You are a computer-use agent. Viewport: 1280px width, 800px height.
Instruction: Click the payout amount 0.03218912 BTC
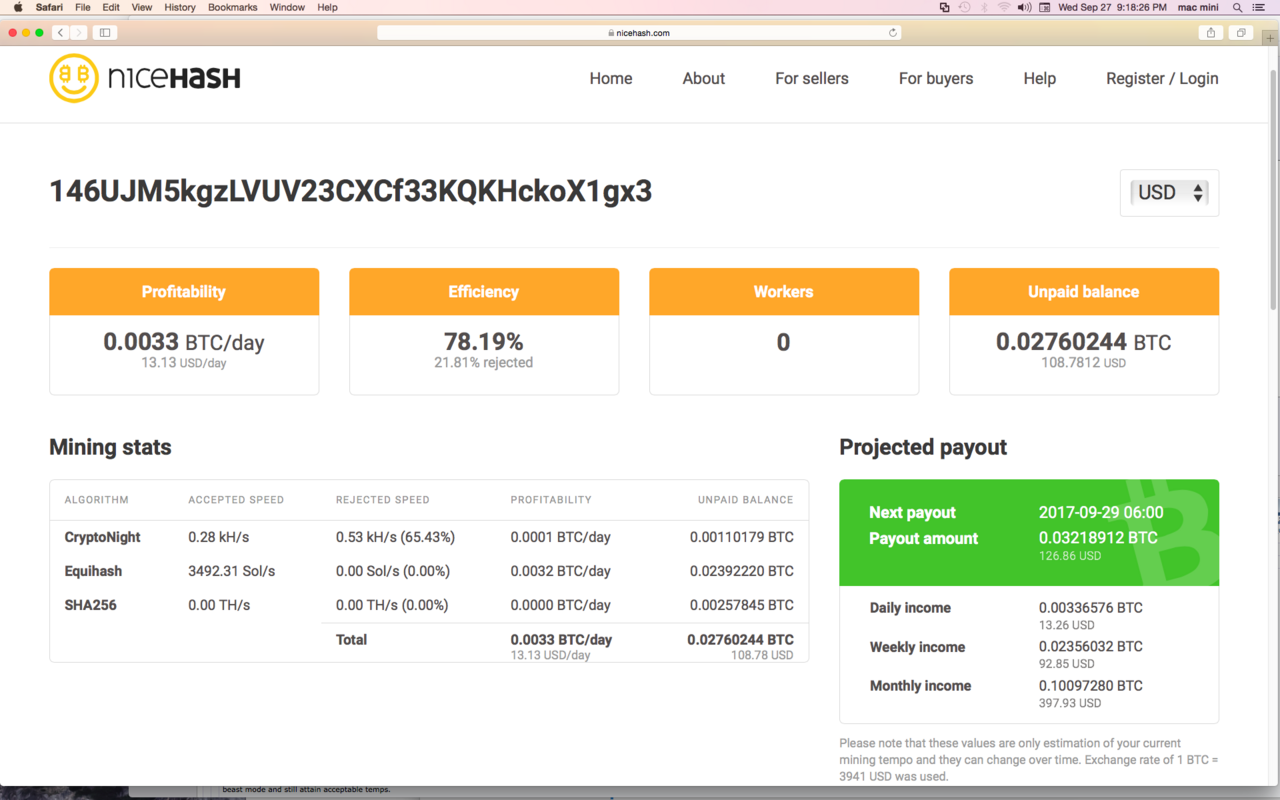[x=1098, y=538]
